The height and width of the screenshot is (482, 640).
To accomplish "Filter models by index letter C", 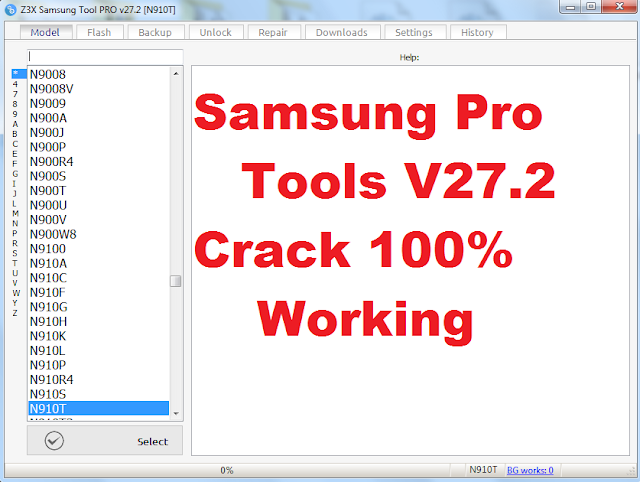I will pos(15,144).
